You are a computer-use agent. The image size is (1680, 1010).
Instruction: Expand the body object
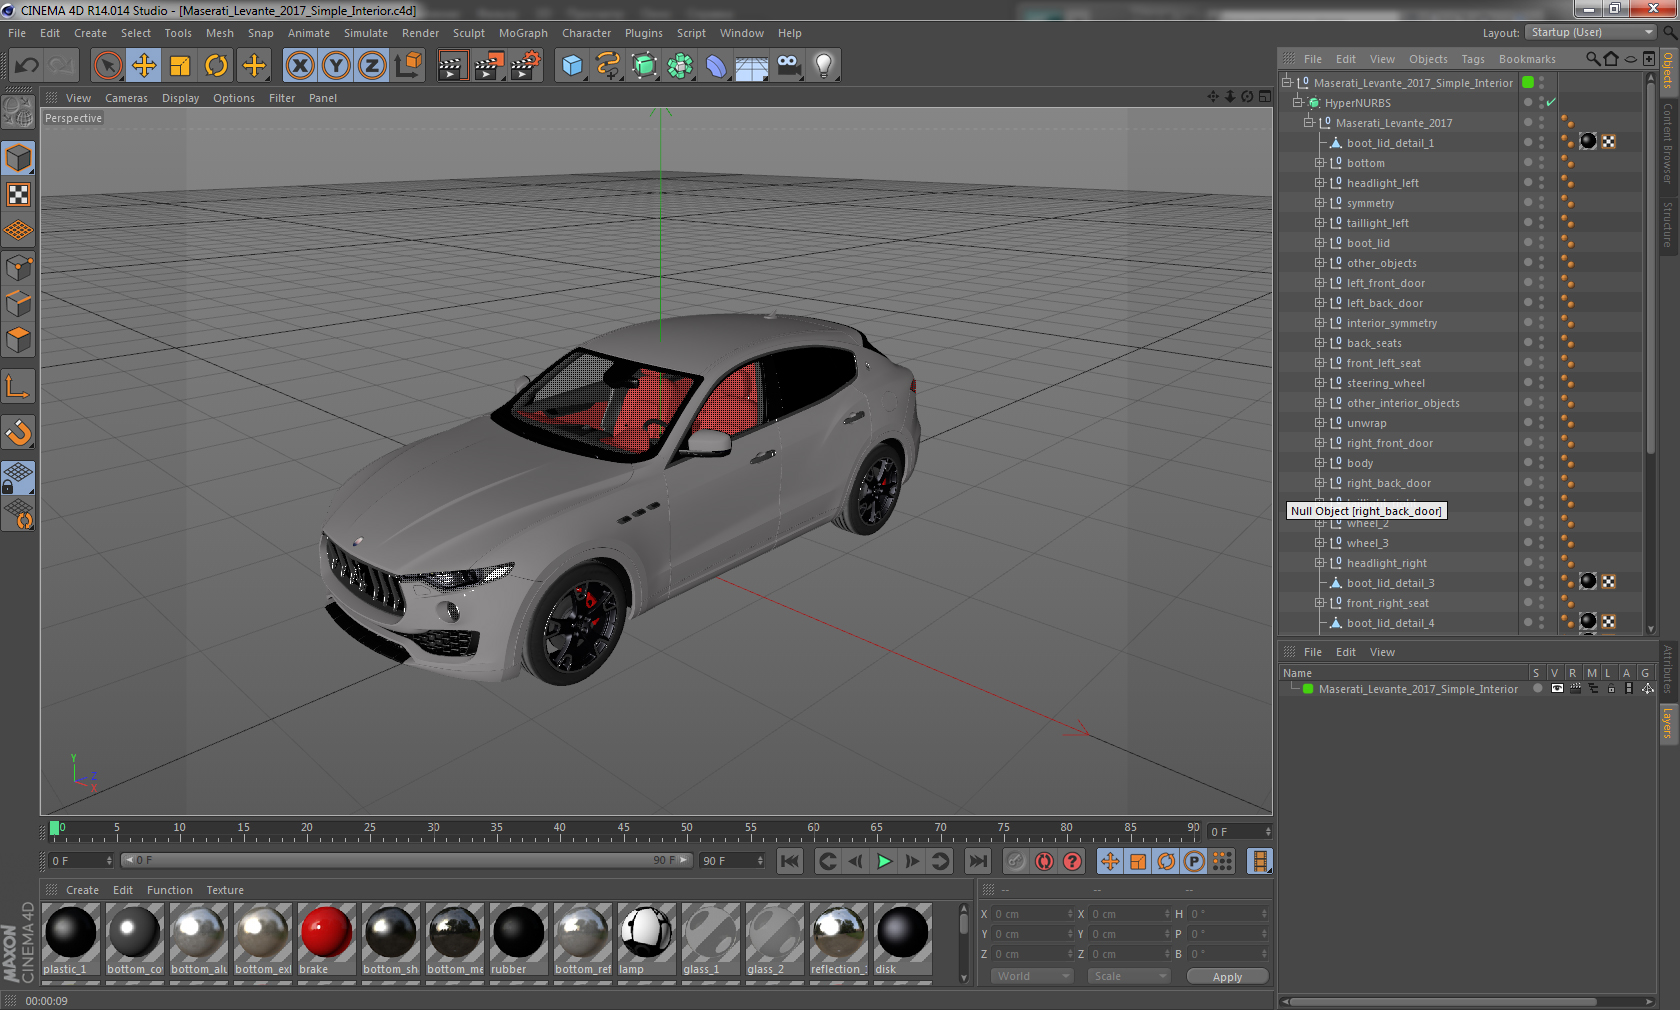1320,463
